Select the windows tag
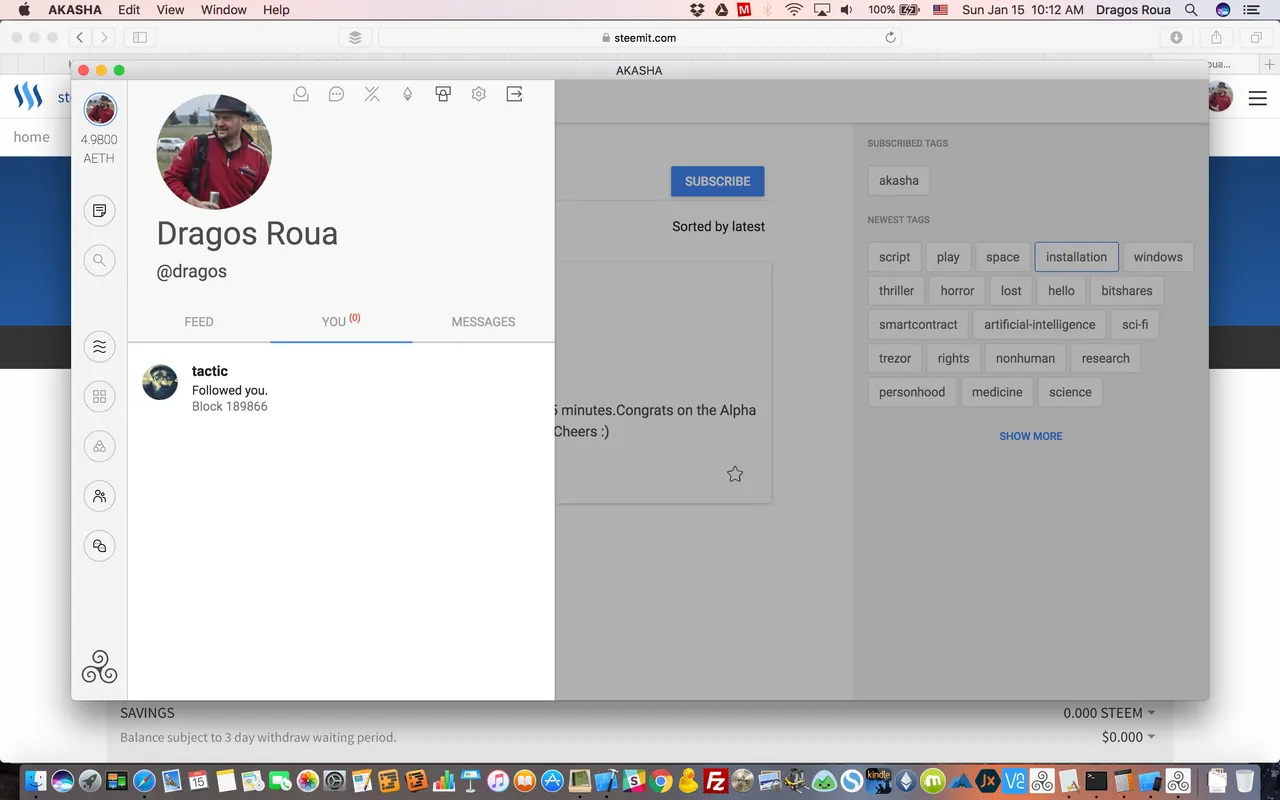The image size is (1280, 800). 1158,257
